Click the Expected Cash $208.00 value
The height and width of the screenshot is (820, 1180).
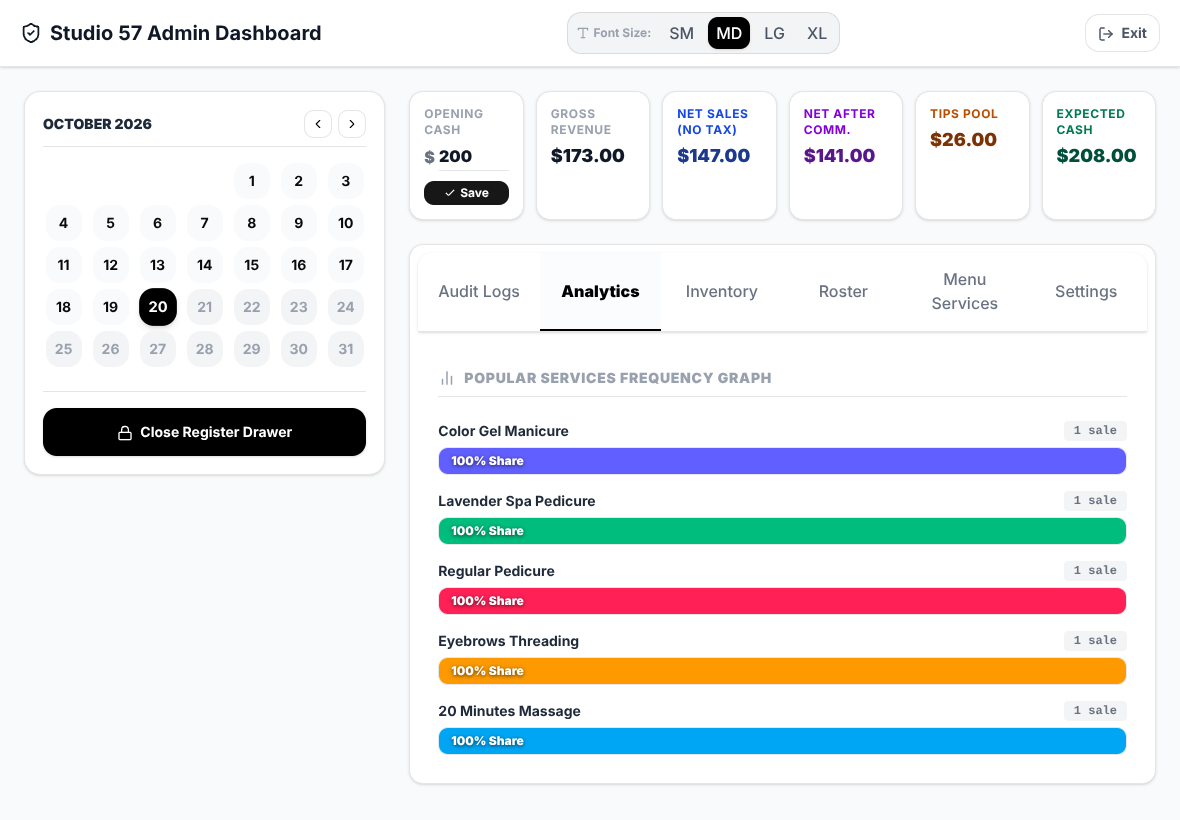click(x=1096, y=156)
